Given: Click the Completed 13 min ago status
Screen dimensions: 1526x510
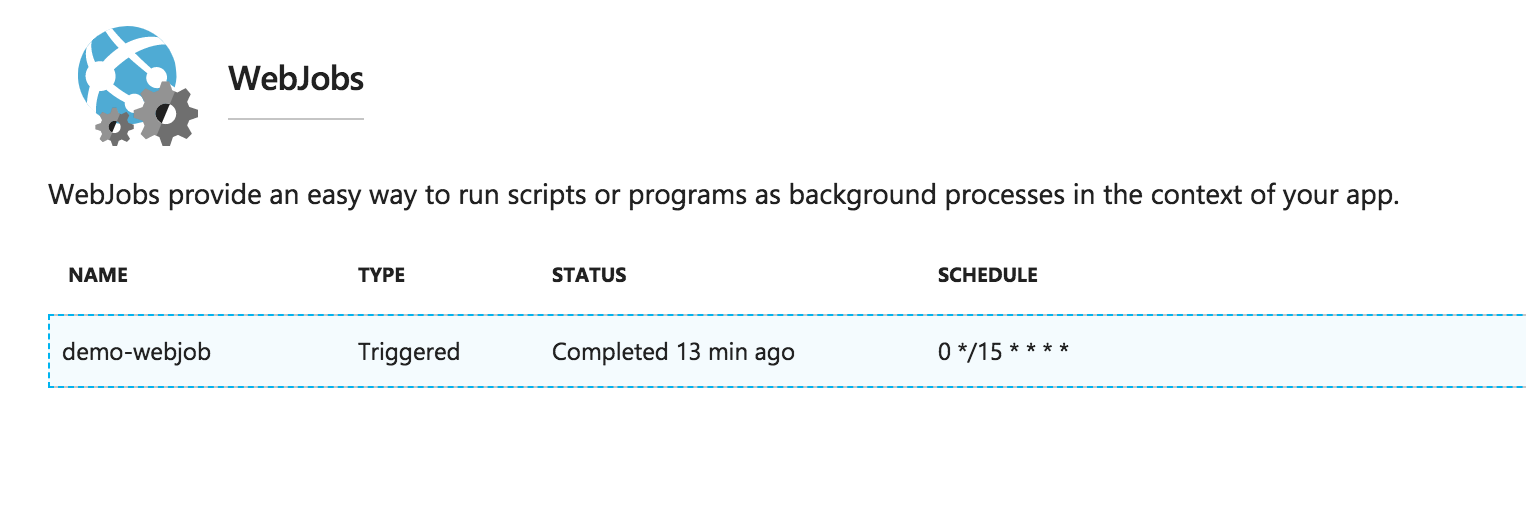Looking at the screenshot, I should pos(673,352).
